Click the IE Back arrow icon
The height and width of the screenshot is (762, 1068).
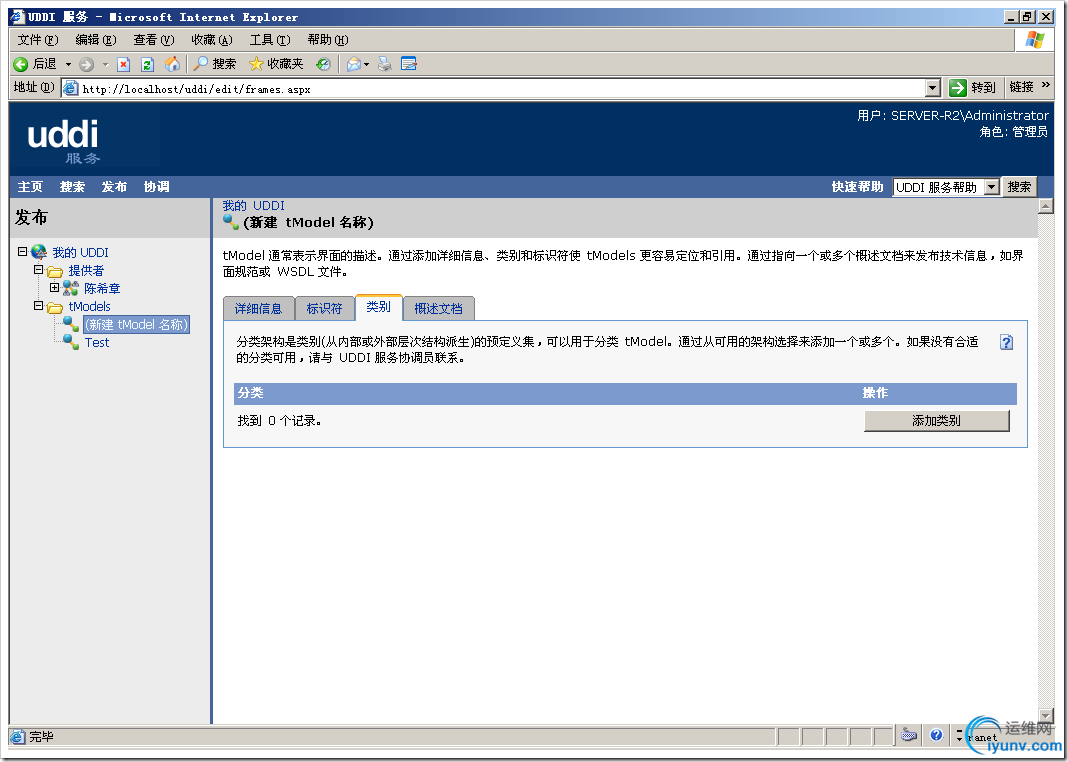21,64
